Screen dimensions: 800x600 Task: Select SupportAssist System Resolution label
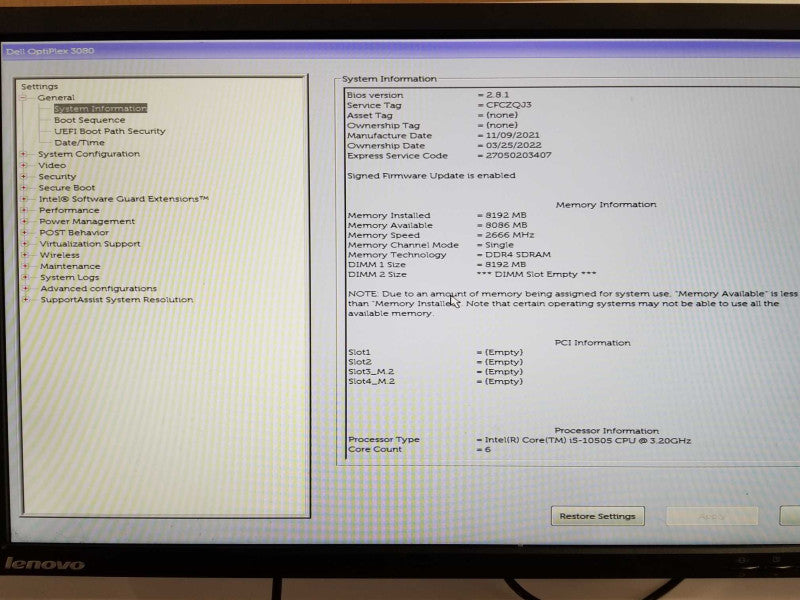117,300
